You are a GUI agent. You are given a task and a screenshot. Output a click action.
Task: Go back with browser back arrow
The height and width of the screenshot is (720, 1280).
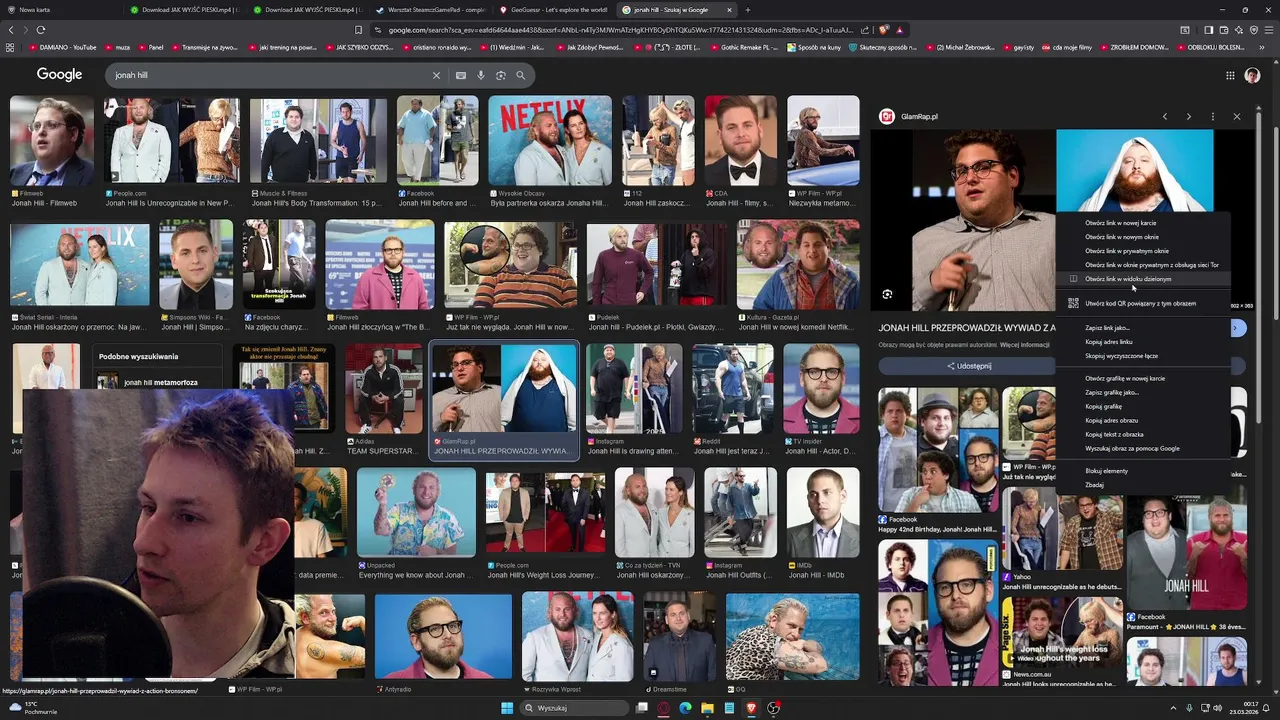(x=11, y=30)
